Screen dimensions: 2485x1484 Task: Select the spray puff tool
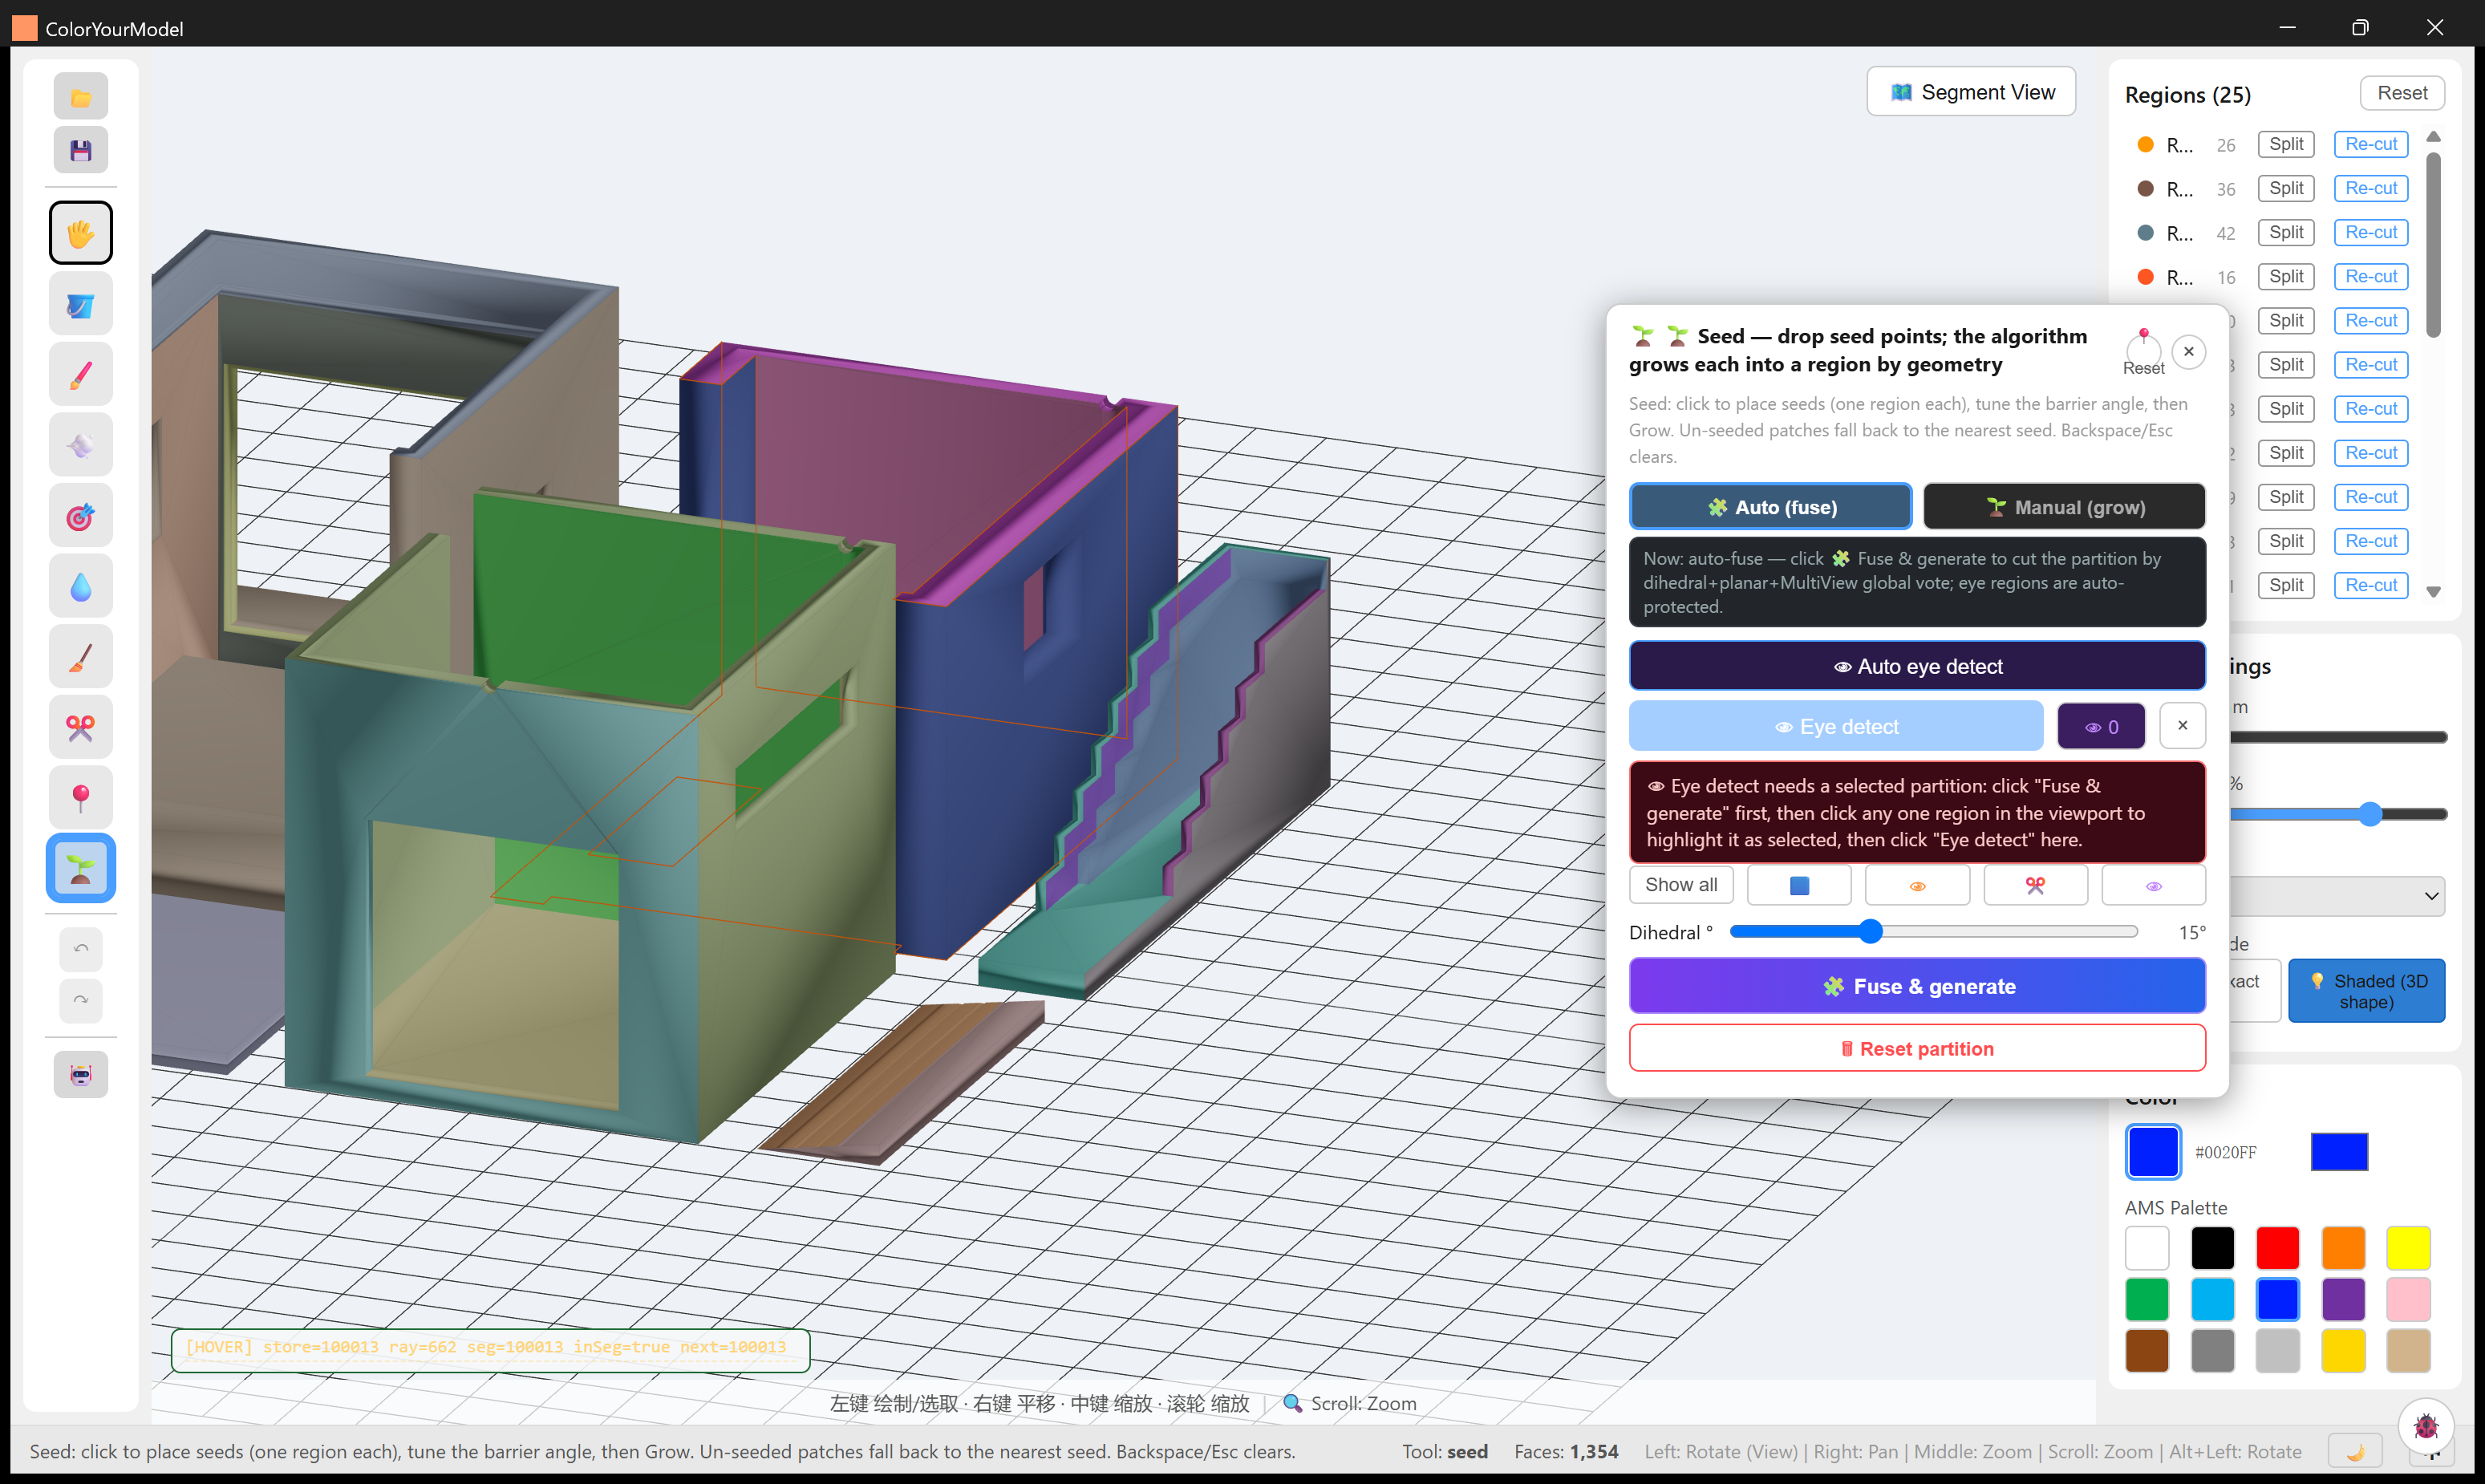(x=81, y=445)
